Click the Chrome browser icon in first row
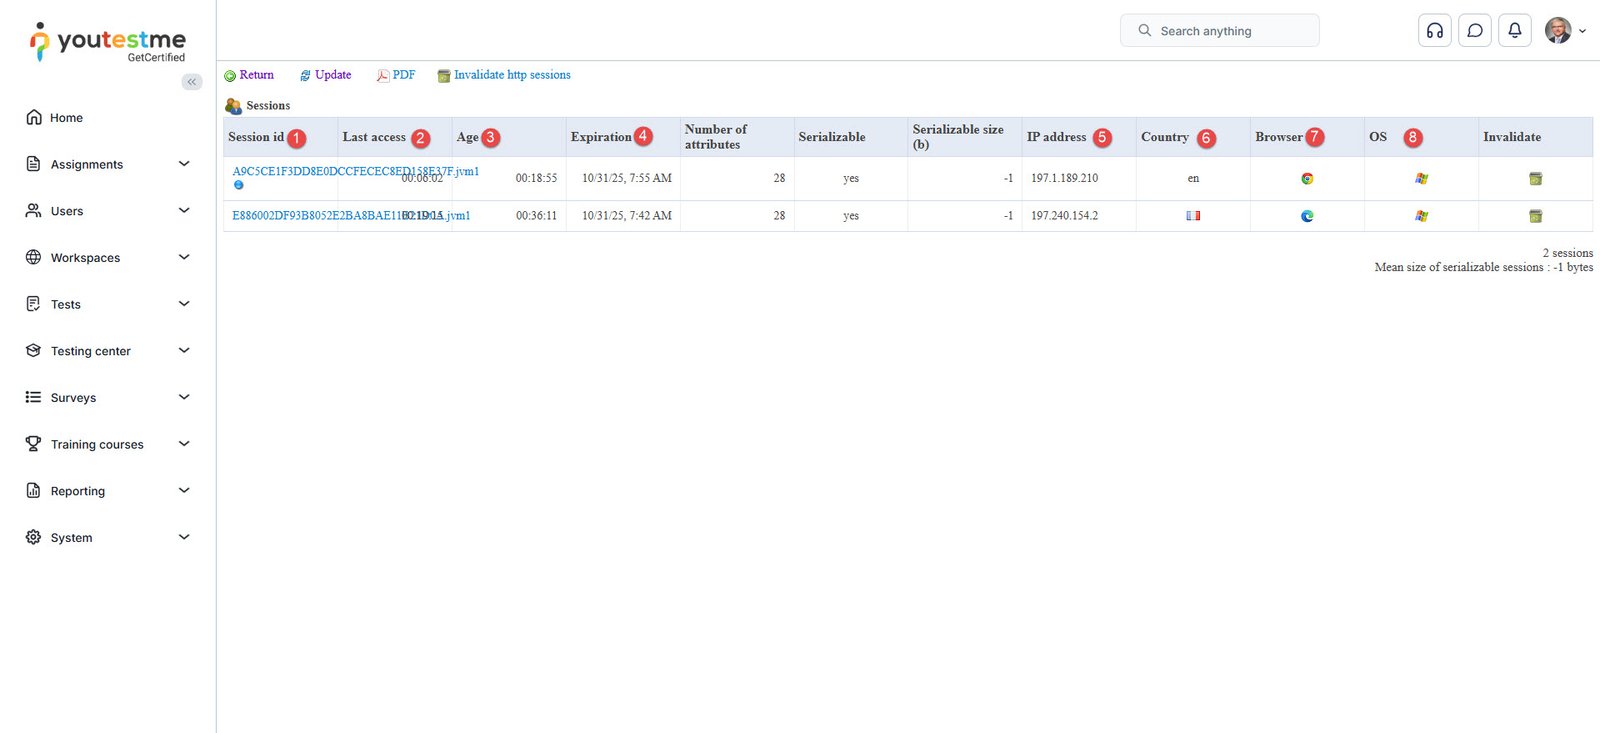 (1307, 179)
